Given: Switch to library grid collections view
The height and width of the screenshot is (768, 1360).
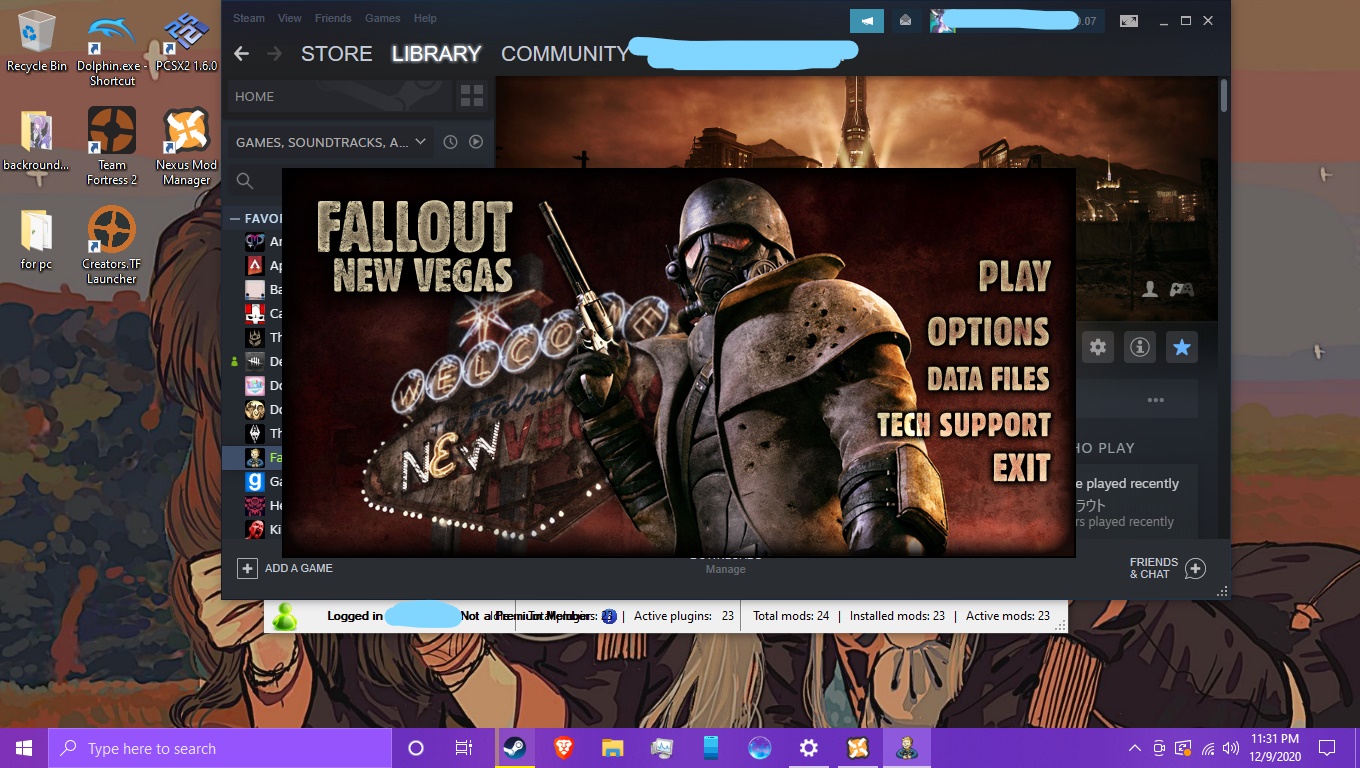Looking at the screenshot, I should click(472, 97).
